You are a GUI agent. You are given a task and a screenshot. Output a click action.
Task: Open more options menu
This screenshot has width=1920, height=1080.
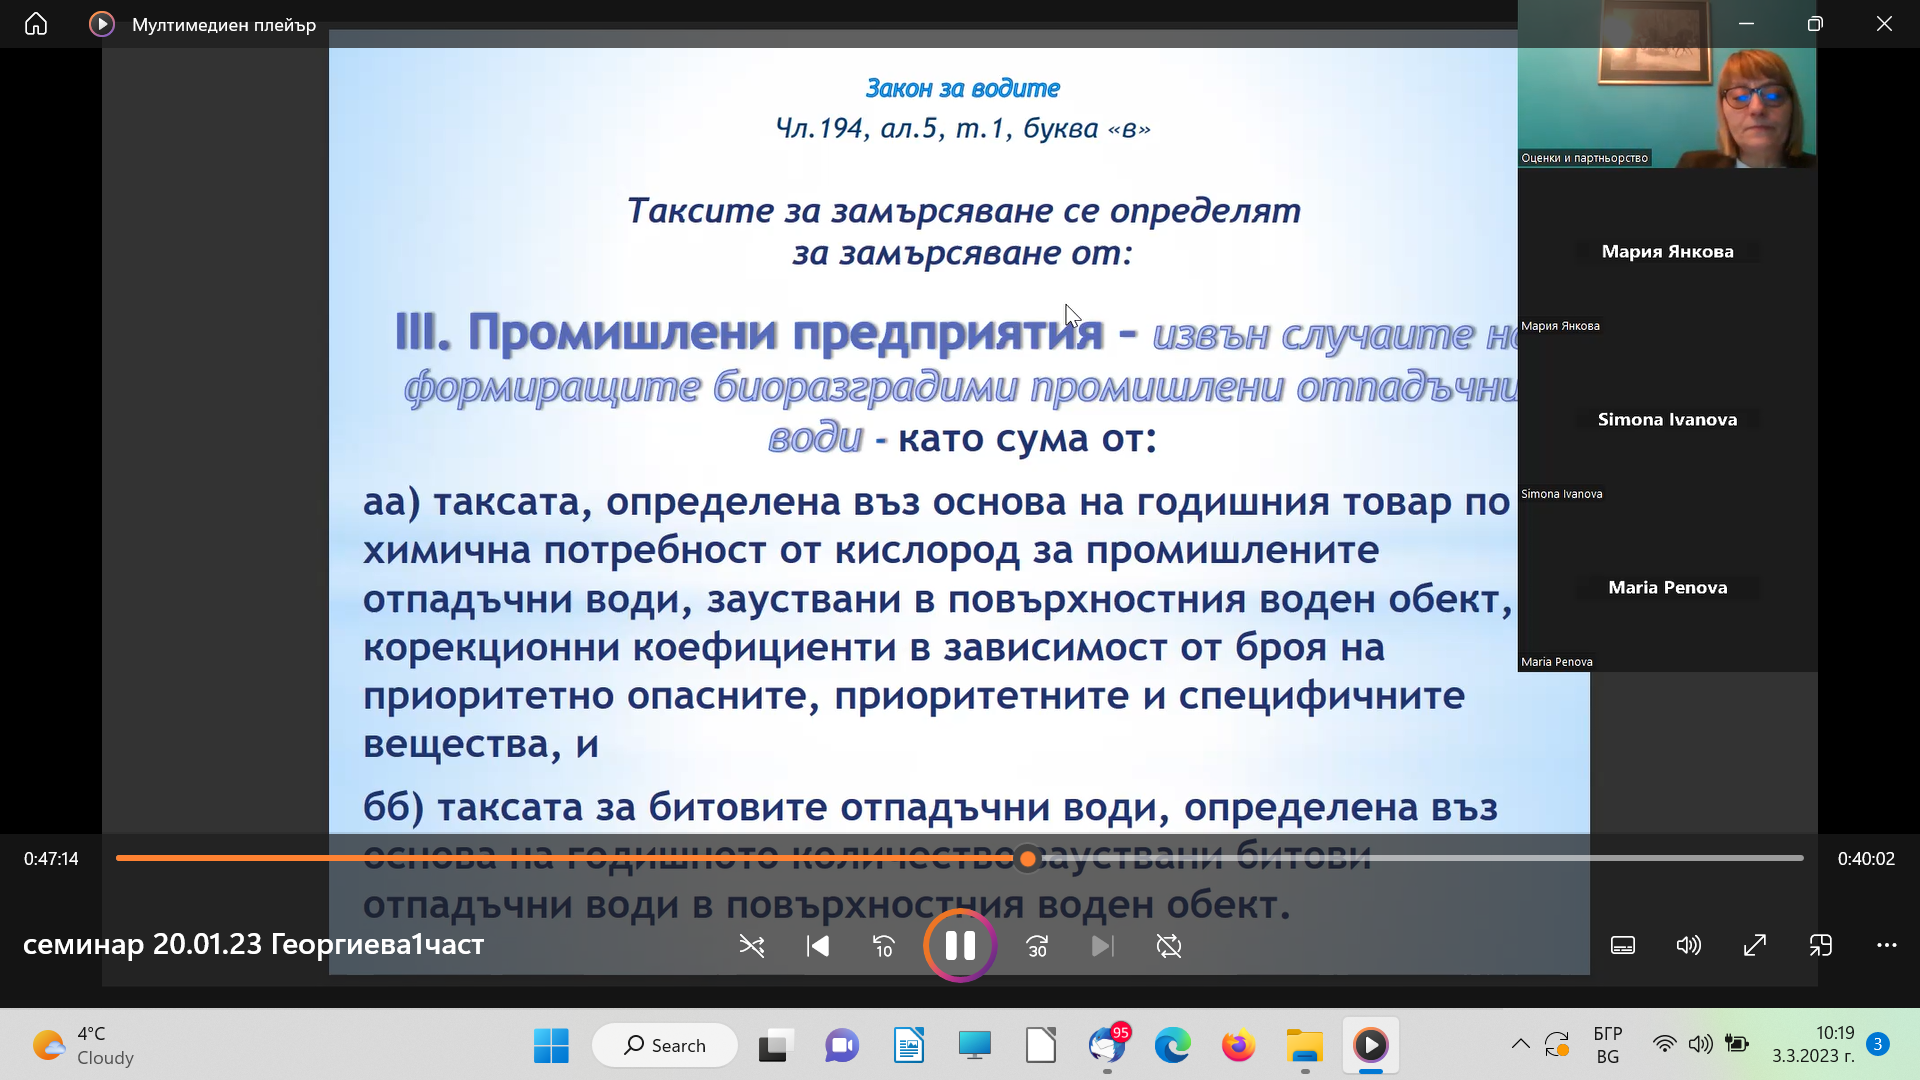(1887, 946)
